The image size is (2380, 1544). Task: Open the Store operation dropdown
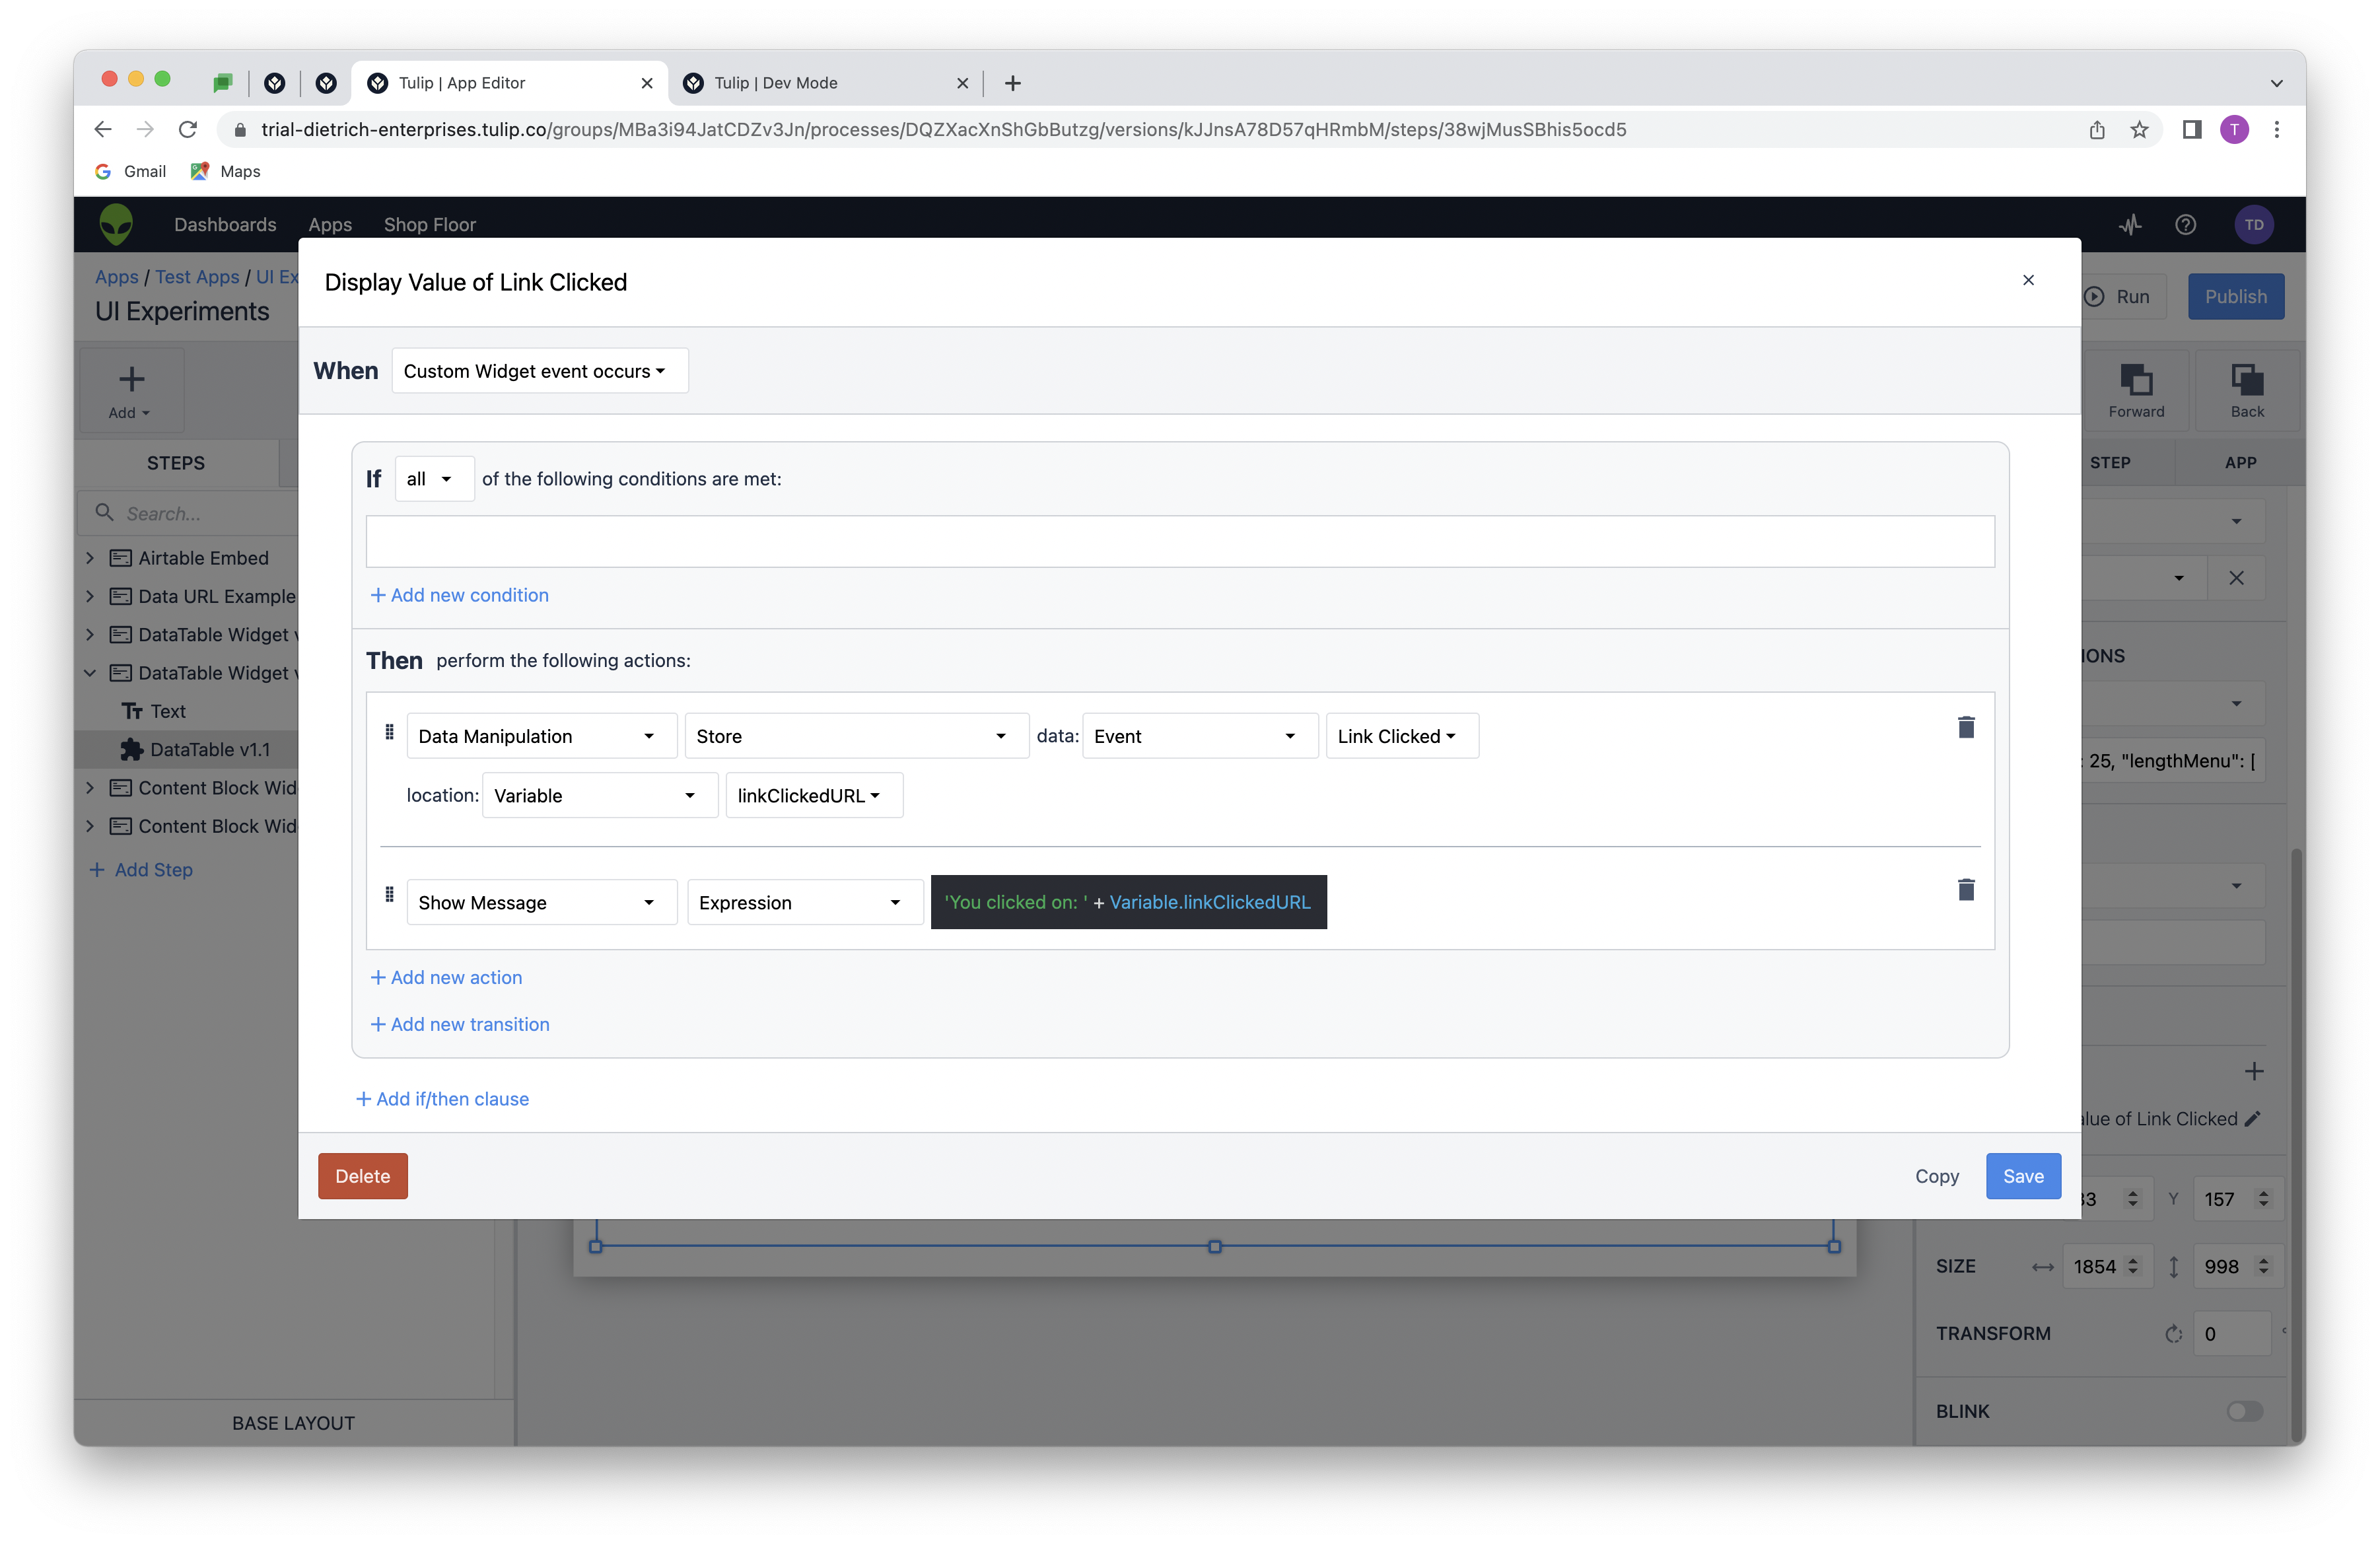click(856, 736)
